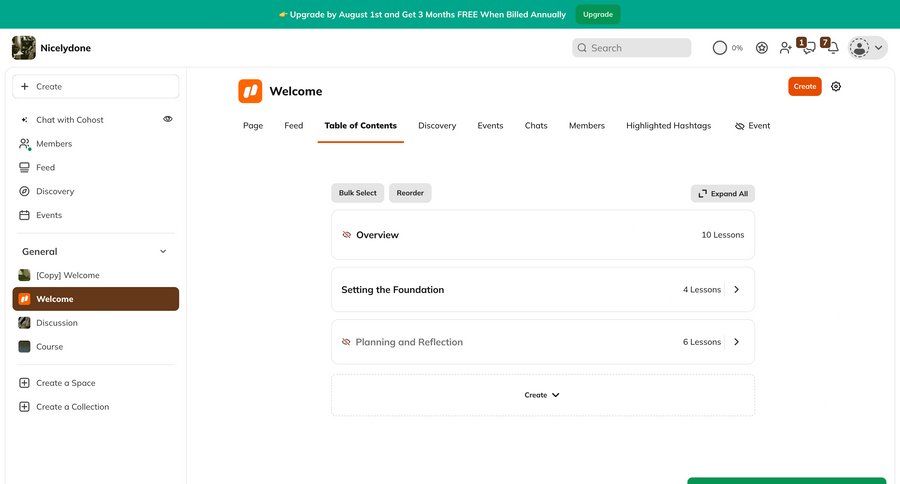This screenshot has height=484, width=900.
Task: Click the orange Create button
Action: (x=805, y=87)
